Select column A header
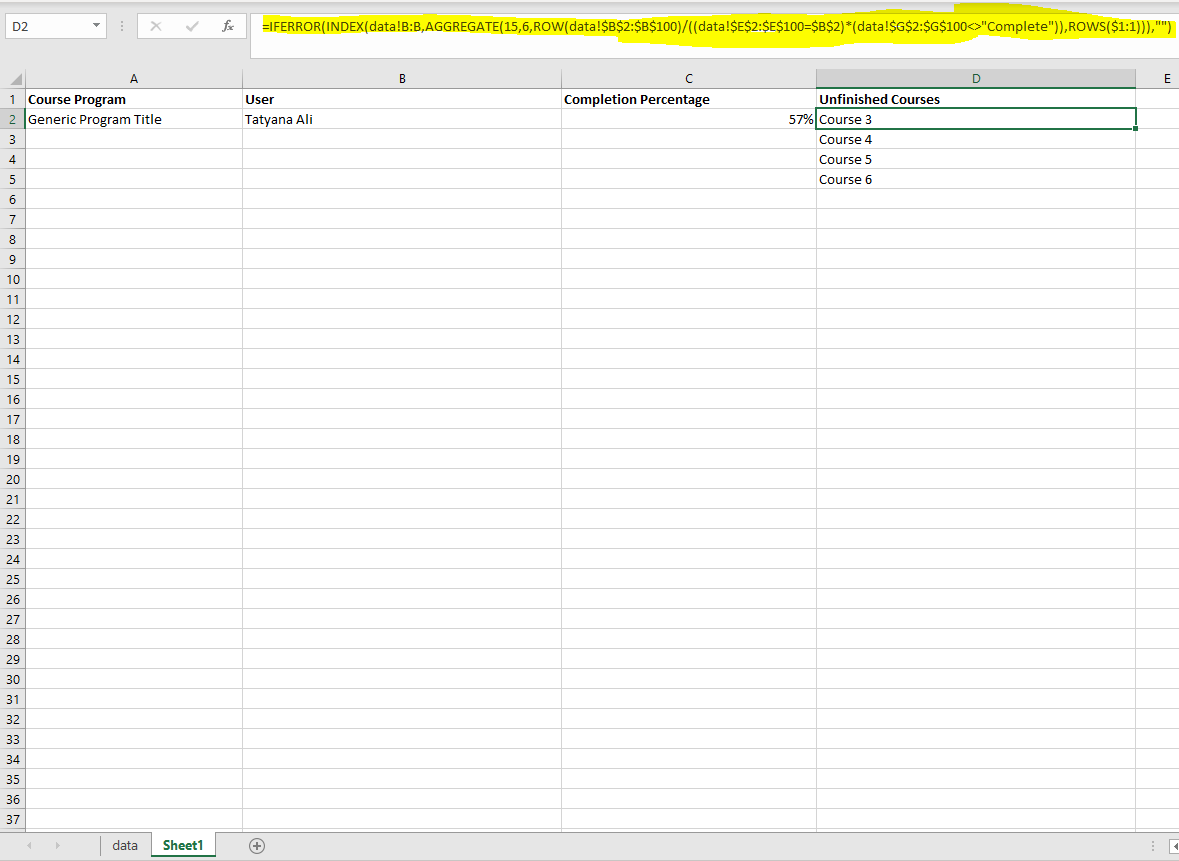 point(134,78)
